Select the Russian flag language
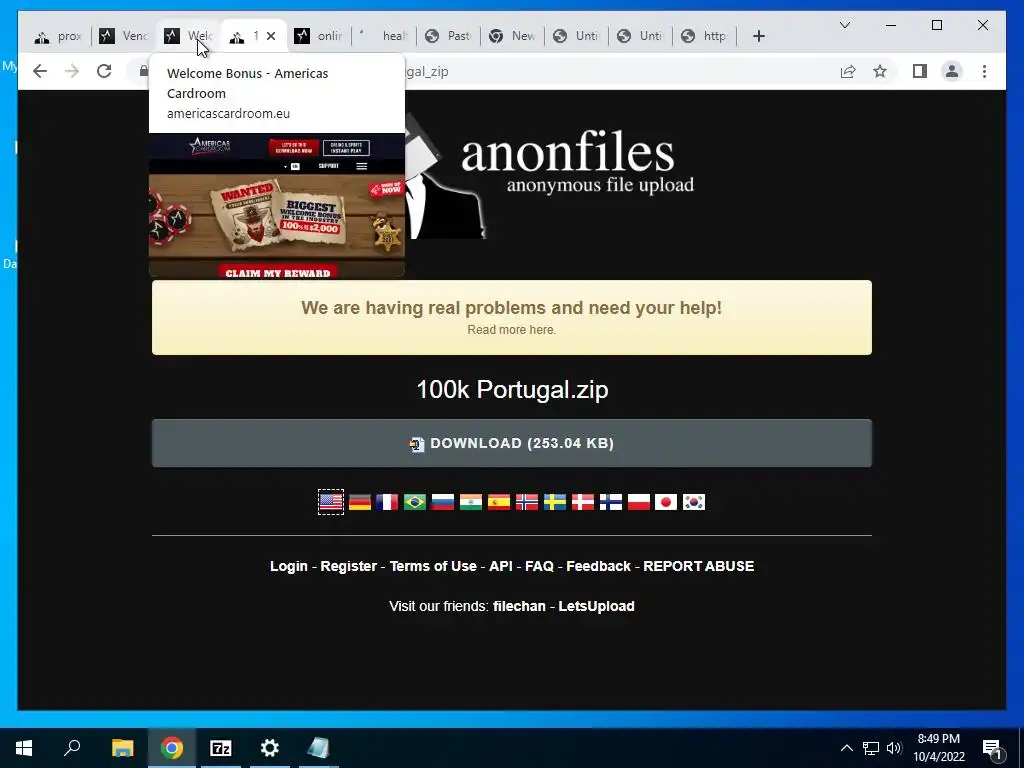Screen dimensions: 1024x768 [443, 502]
